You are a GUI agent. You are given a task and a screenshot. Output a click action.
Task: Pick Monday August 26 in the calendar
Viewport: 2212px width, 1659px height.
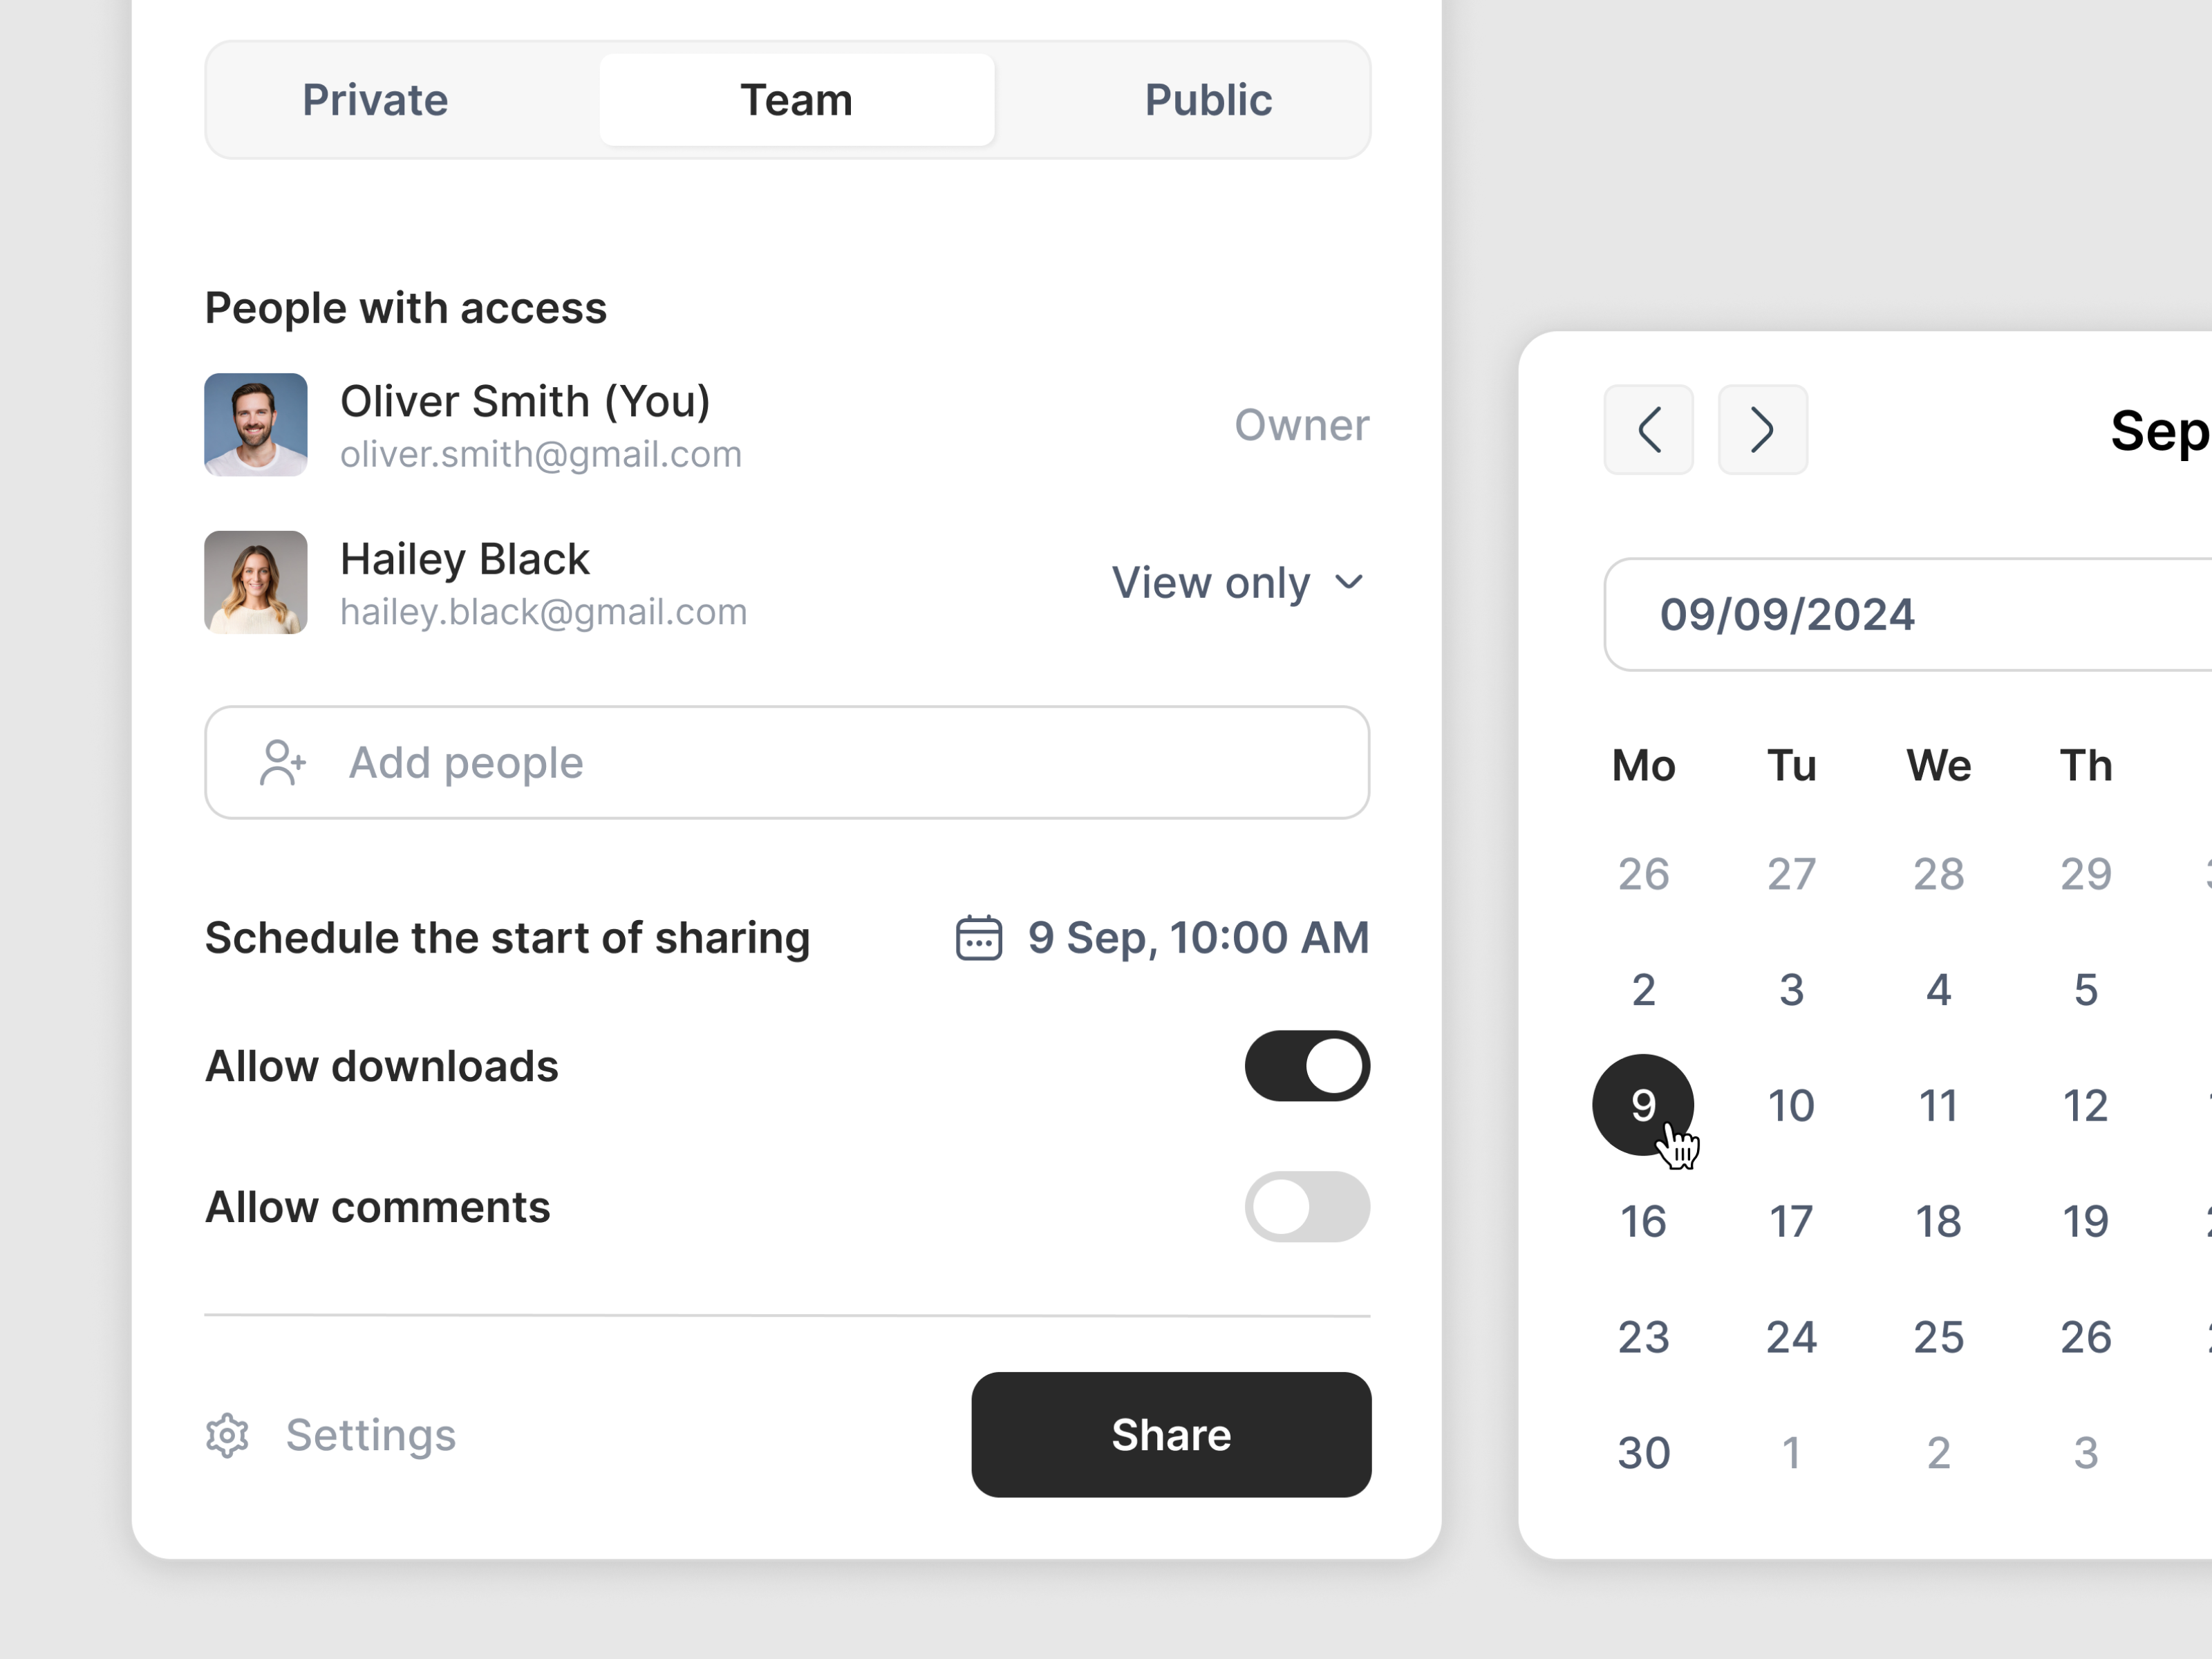pos(1643,874)
